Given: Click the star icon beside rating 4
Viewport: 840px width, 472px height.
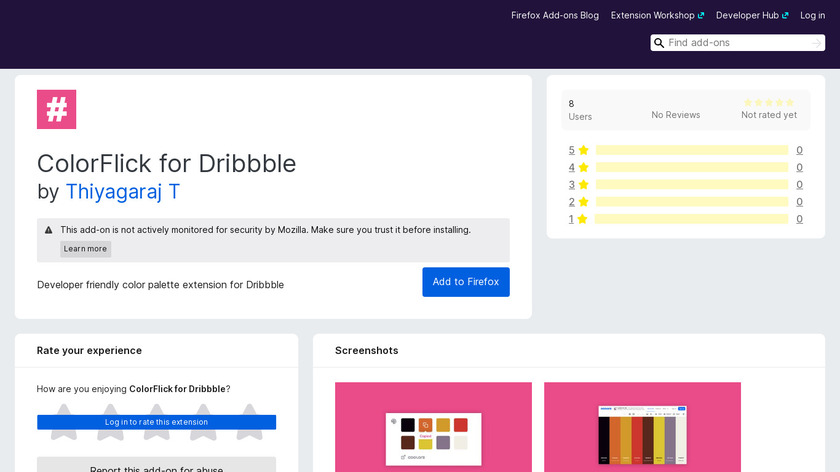Looking at the screenshot, I should [x=583, y=167].
